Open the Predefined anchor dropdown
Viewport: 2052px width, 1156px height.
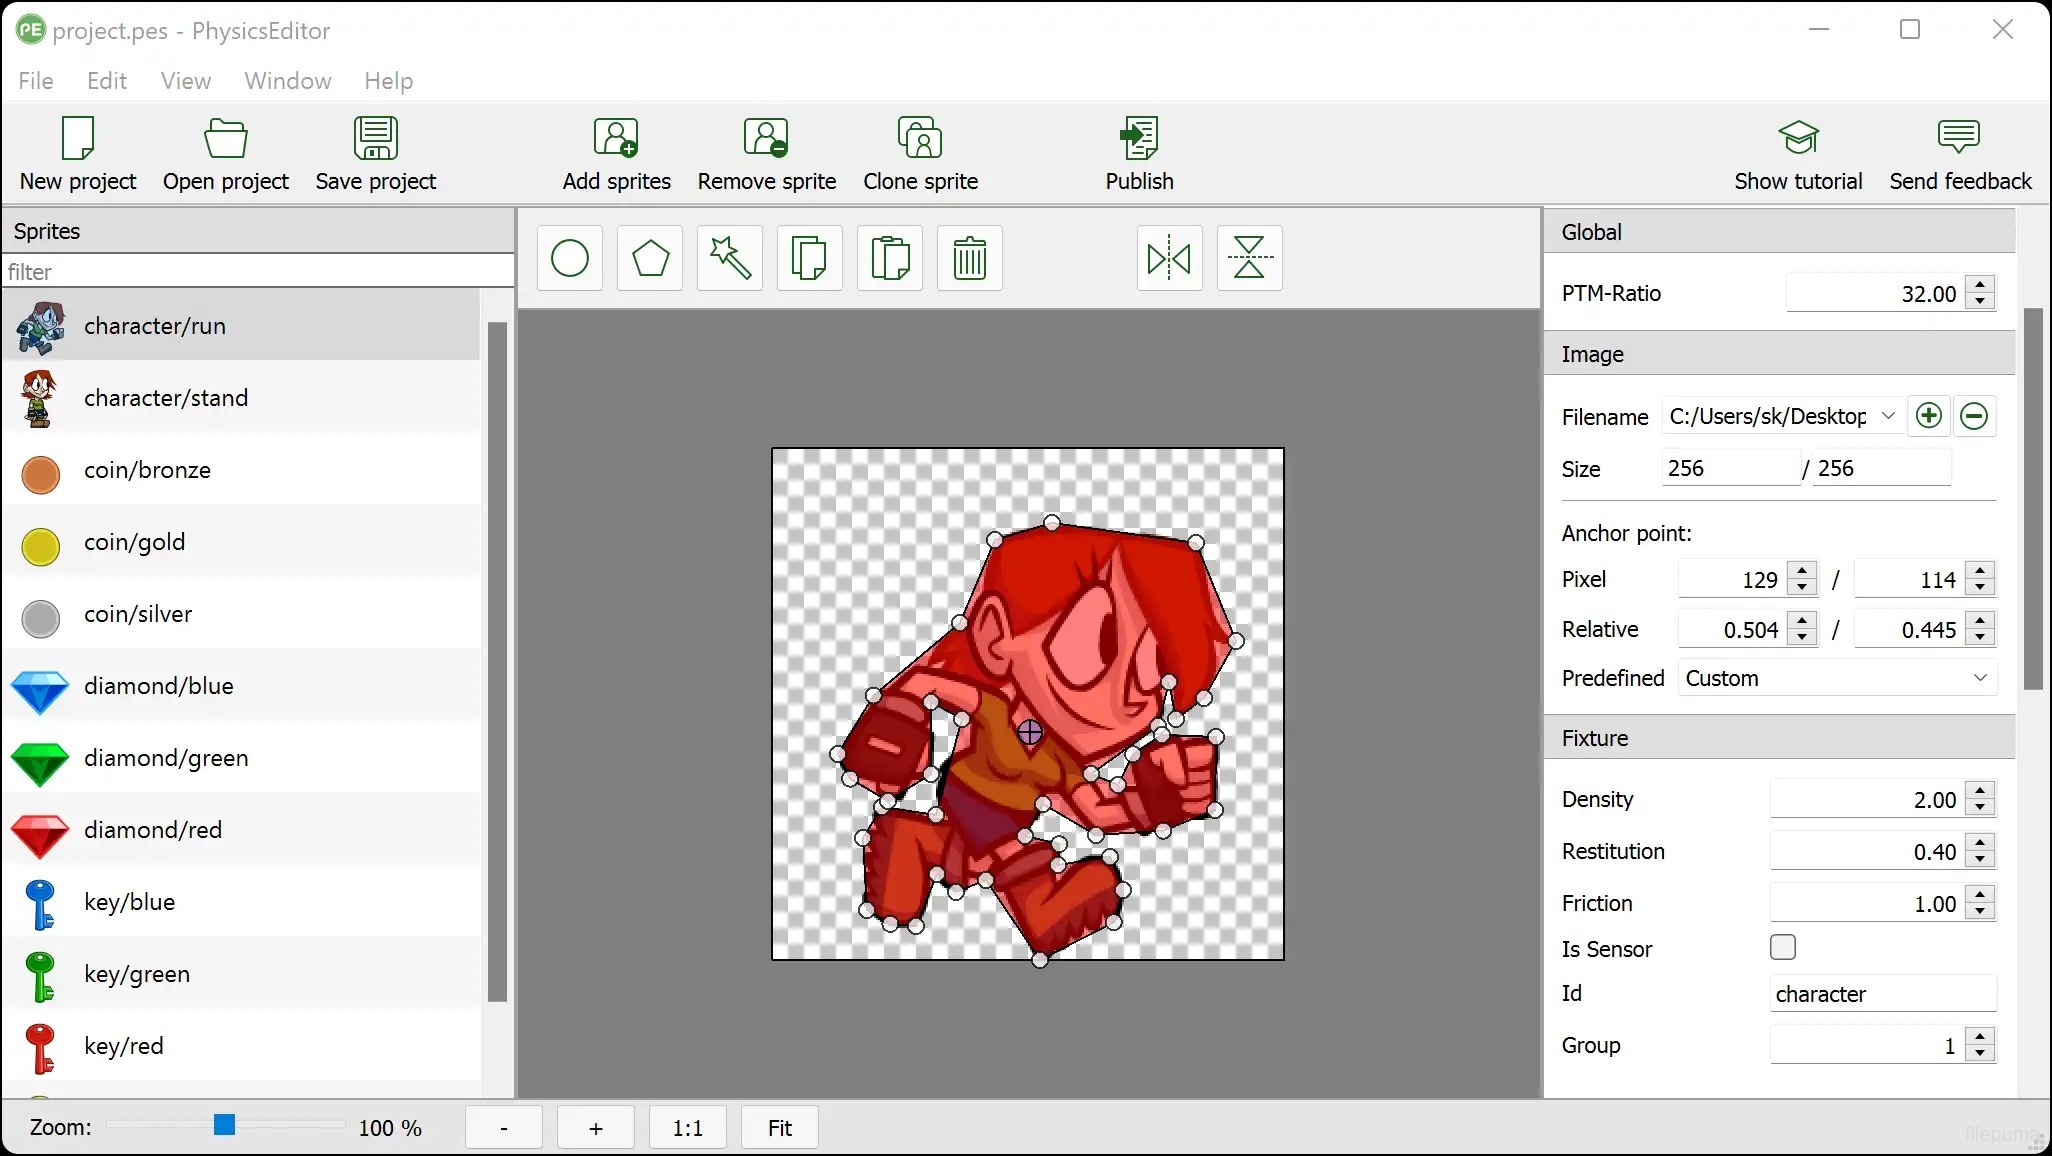(x=1837, y=678)
